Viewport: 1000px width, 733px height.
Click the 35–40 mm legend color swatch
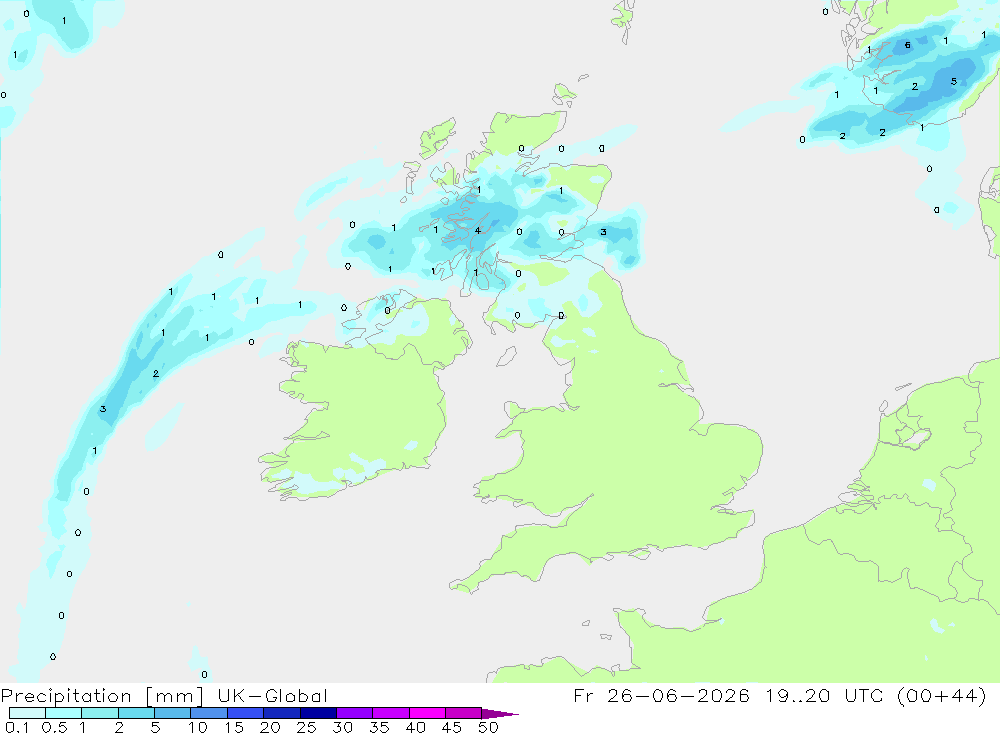(391, 713)
